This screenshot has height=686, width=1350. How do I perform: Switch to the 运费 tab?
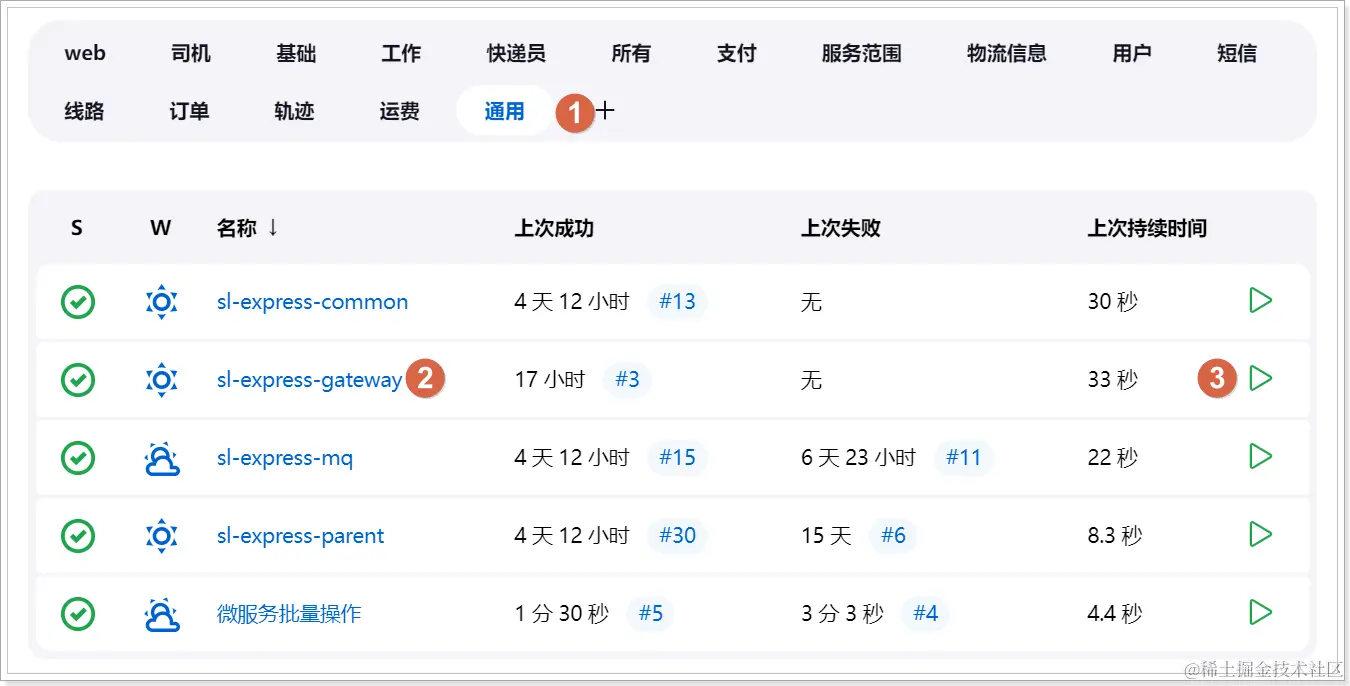click(x=399, y=111)
